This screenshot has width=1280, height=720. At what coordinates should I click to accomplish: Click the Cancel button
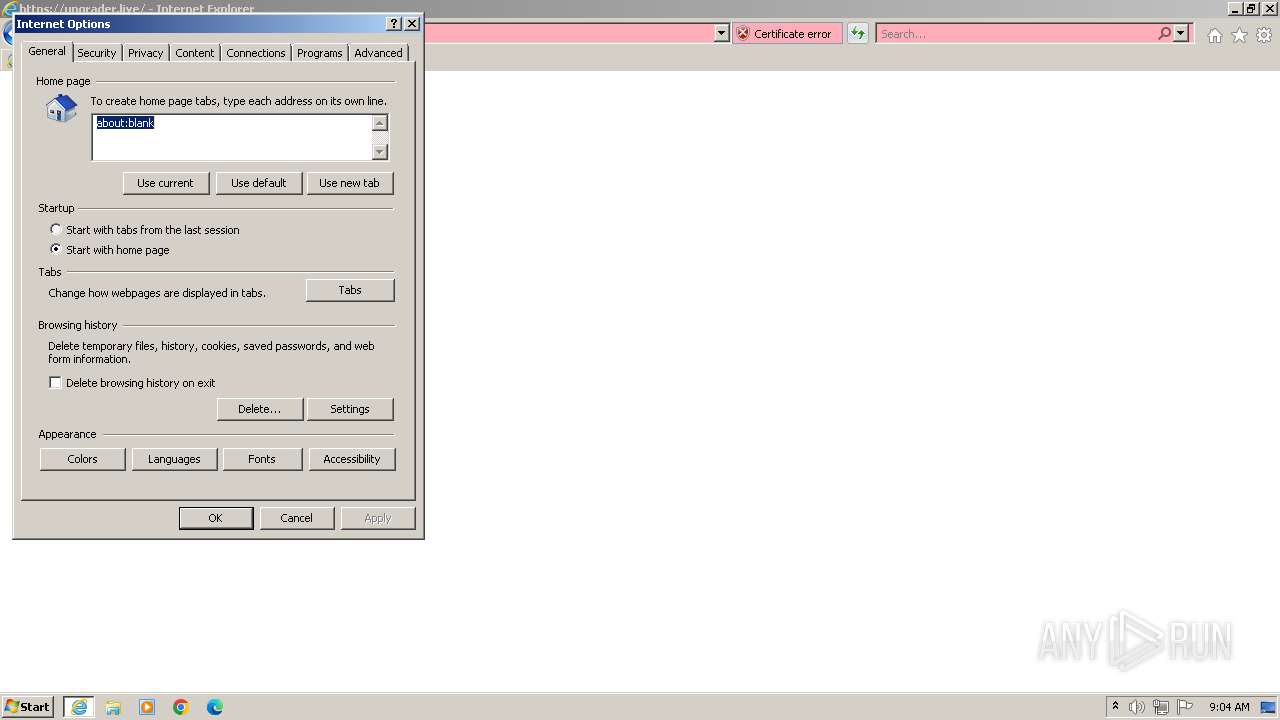click(297, 518)
